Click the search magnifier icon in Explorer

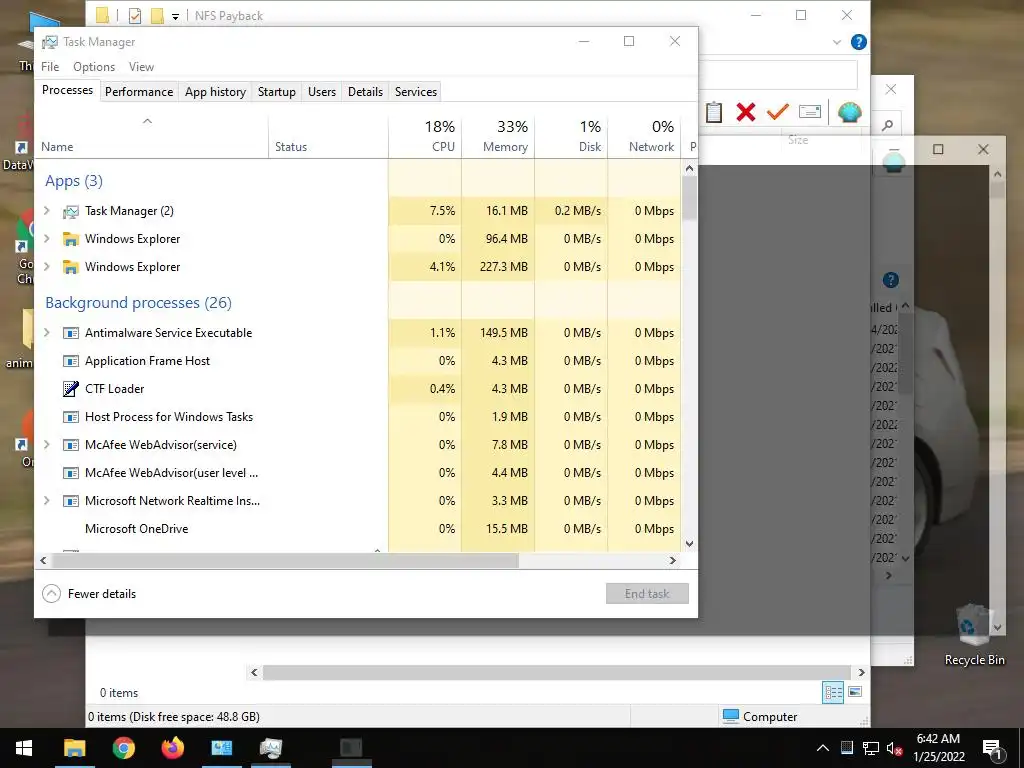(x=888, y=125)
